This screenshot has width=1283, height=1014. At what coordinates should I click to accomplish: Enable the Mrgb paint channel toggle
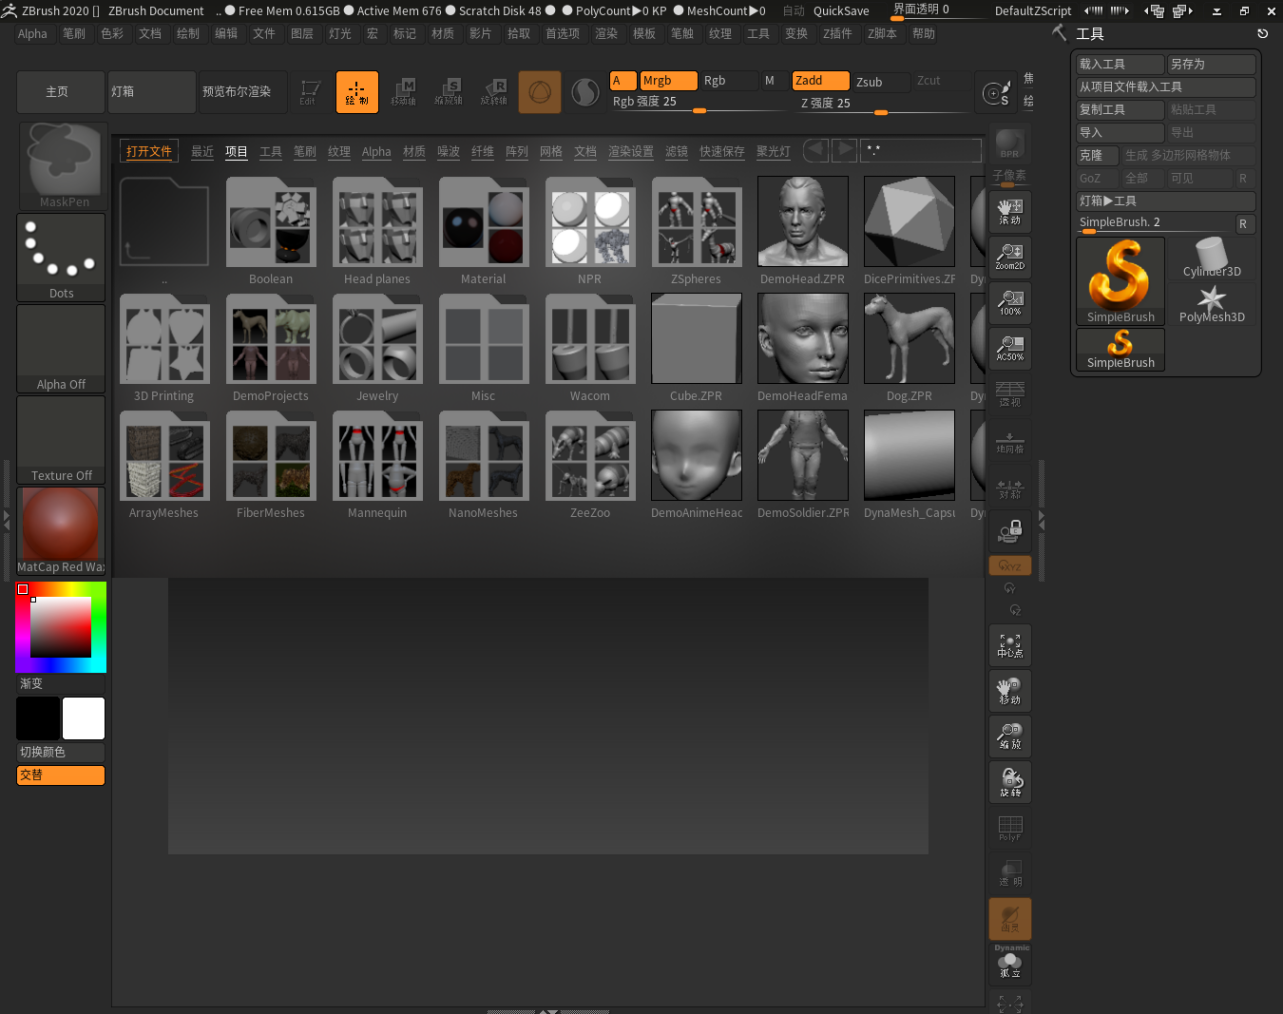click(668, 80)
